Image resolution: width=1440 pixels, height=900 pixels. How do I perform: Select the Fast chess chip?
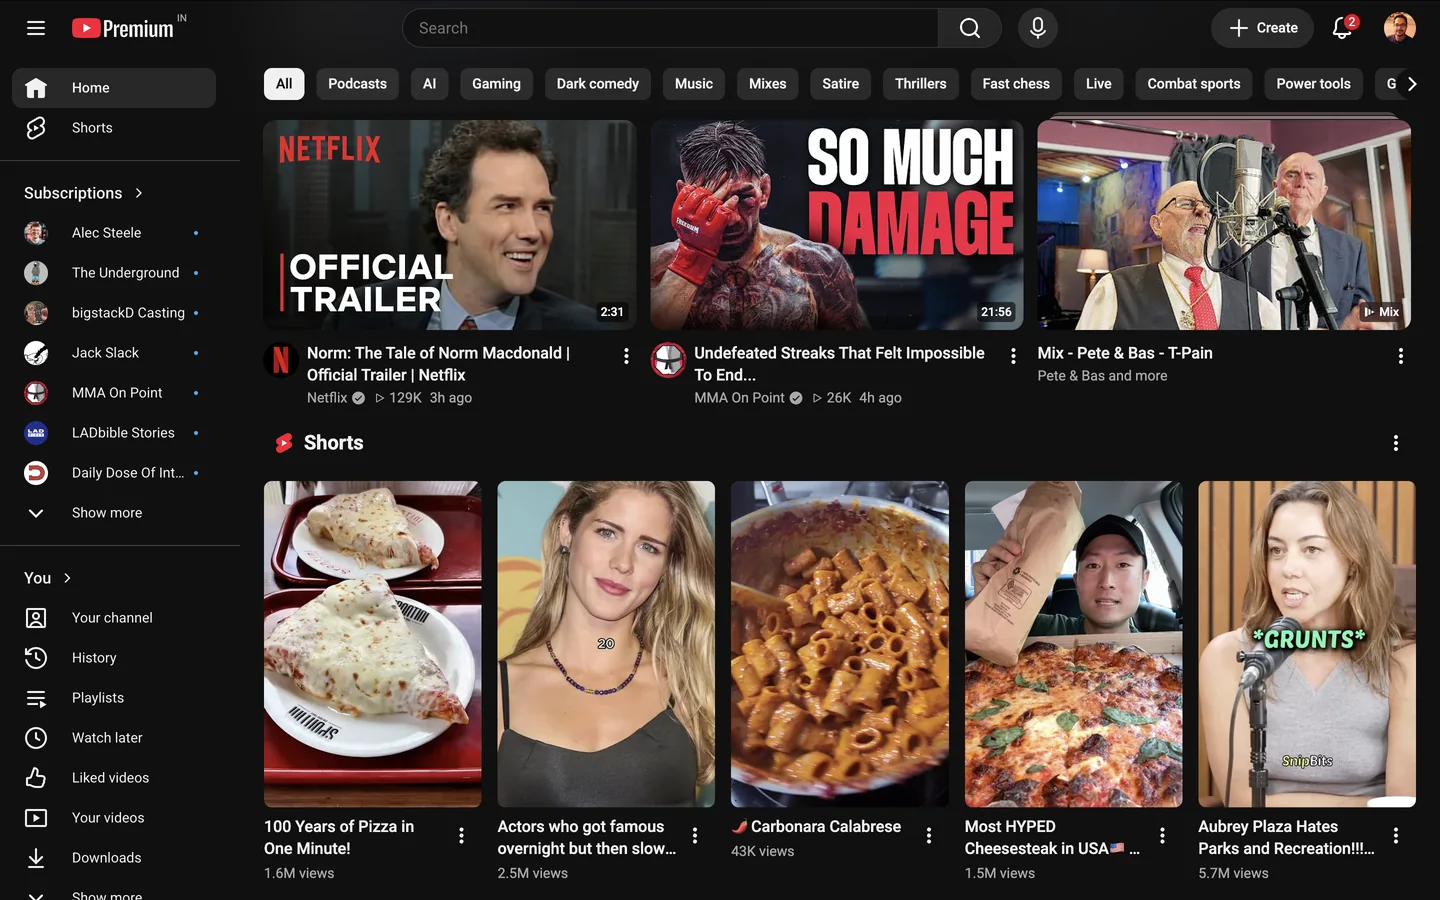pyautogui.click(x=1016, y=84)
